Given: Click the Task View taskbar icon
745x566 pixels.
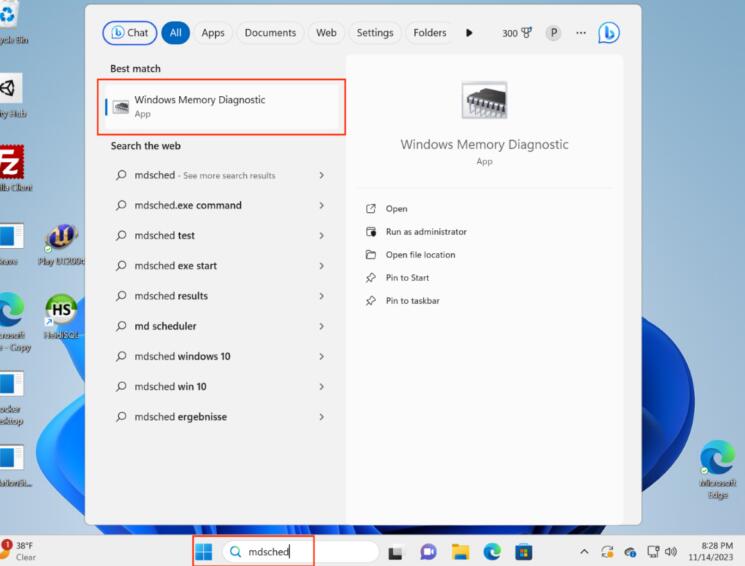Looking at the screenshot, I should pos(396,551).
